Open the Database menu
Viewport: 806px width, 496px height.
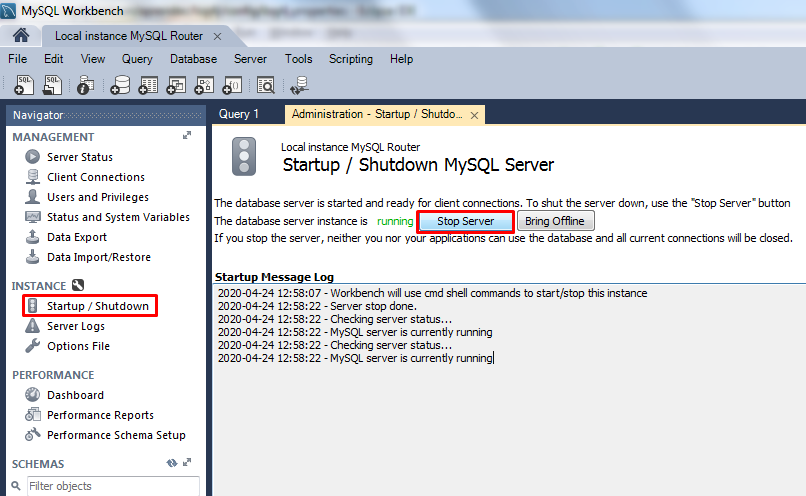(x=193, y=59)
